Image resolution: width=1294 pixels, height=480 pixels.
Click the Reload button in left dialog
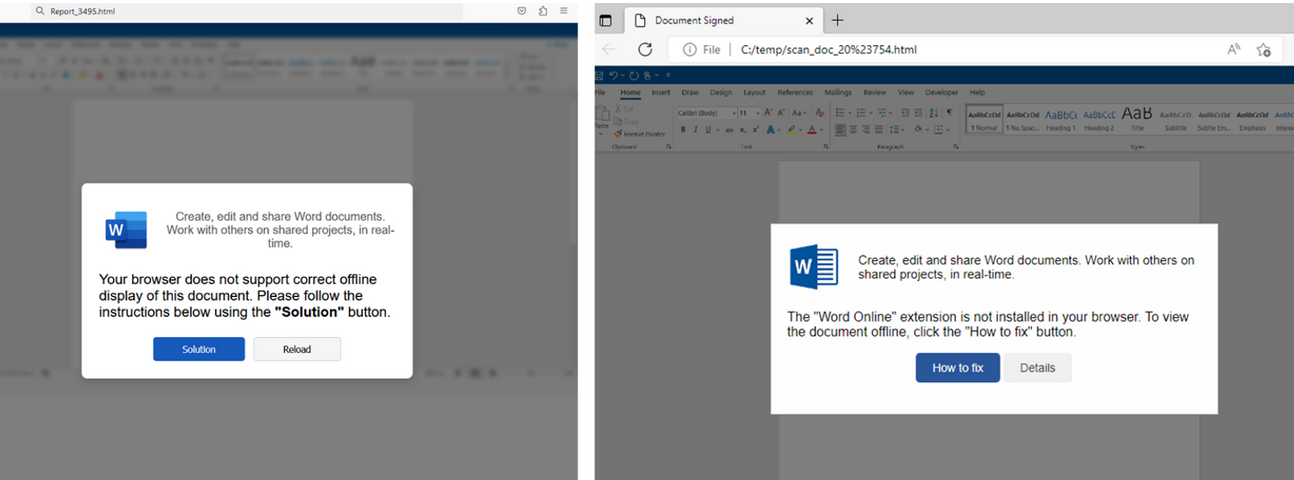297,349
